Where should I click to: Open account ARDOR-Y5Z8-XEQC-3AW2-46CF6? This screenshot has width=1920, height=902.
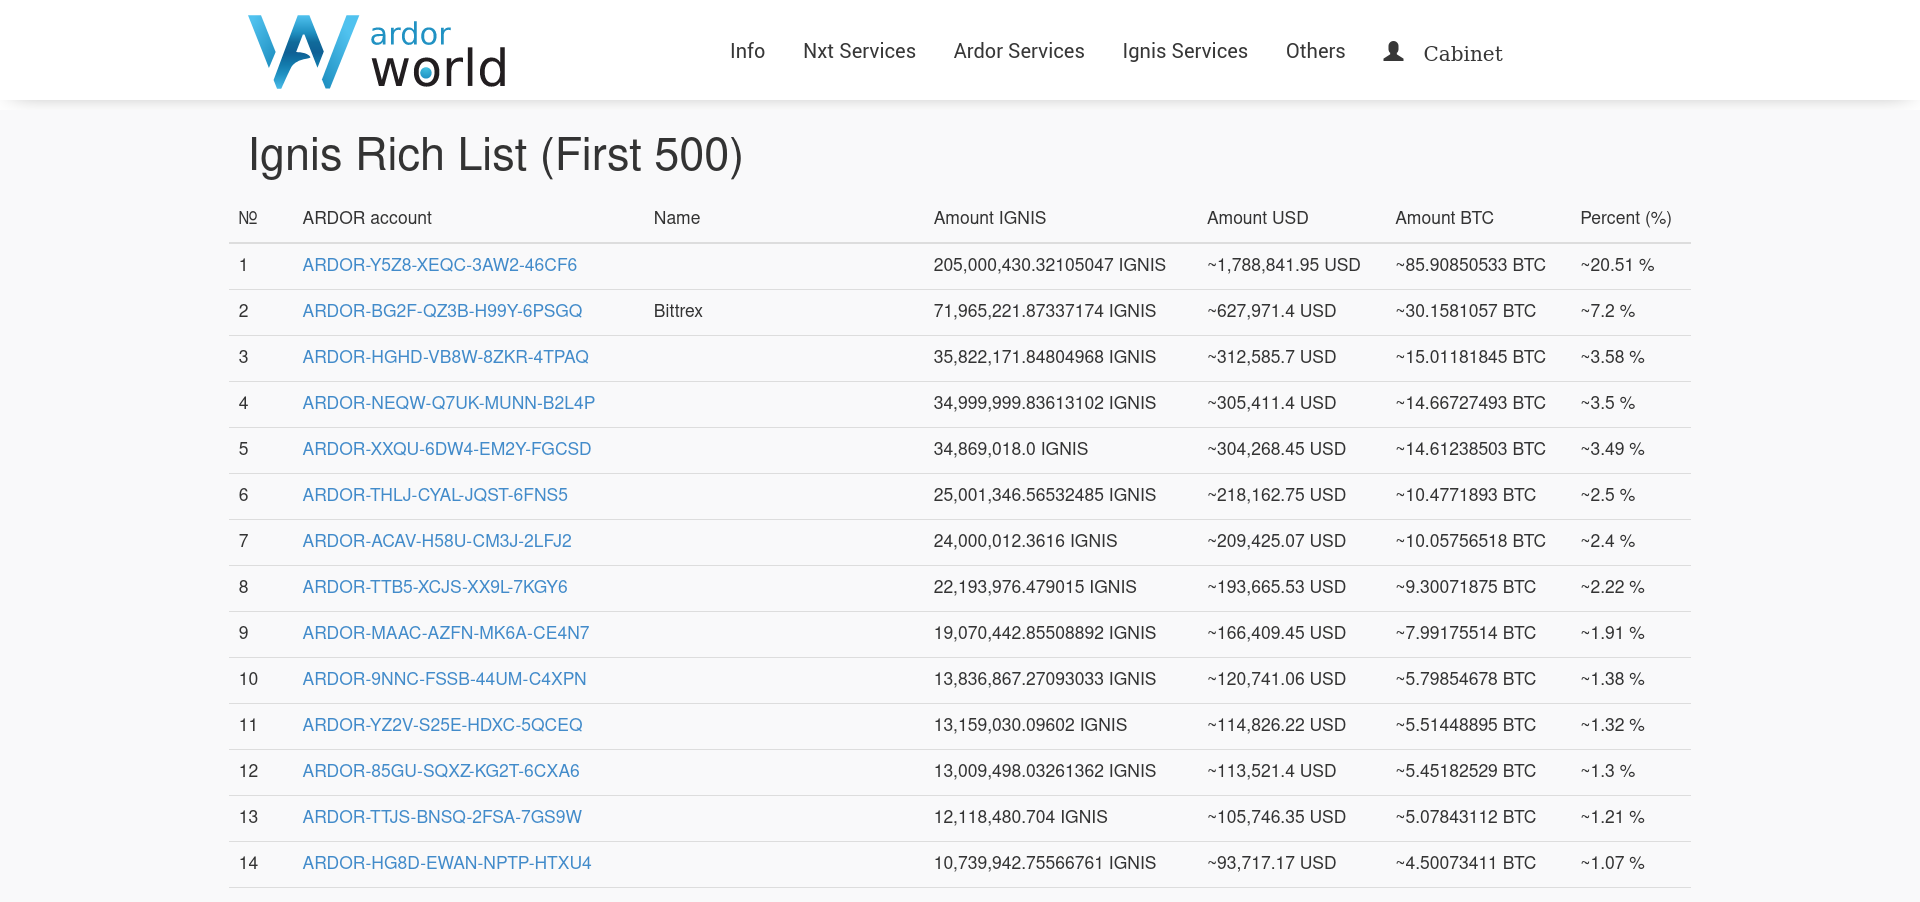(440, 265)
